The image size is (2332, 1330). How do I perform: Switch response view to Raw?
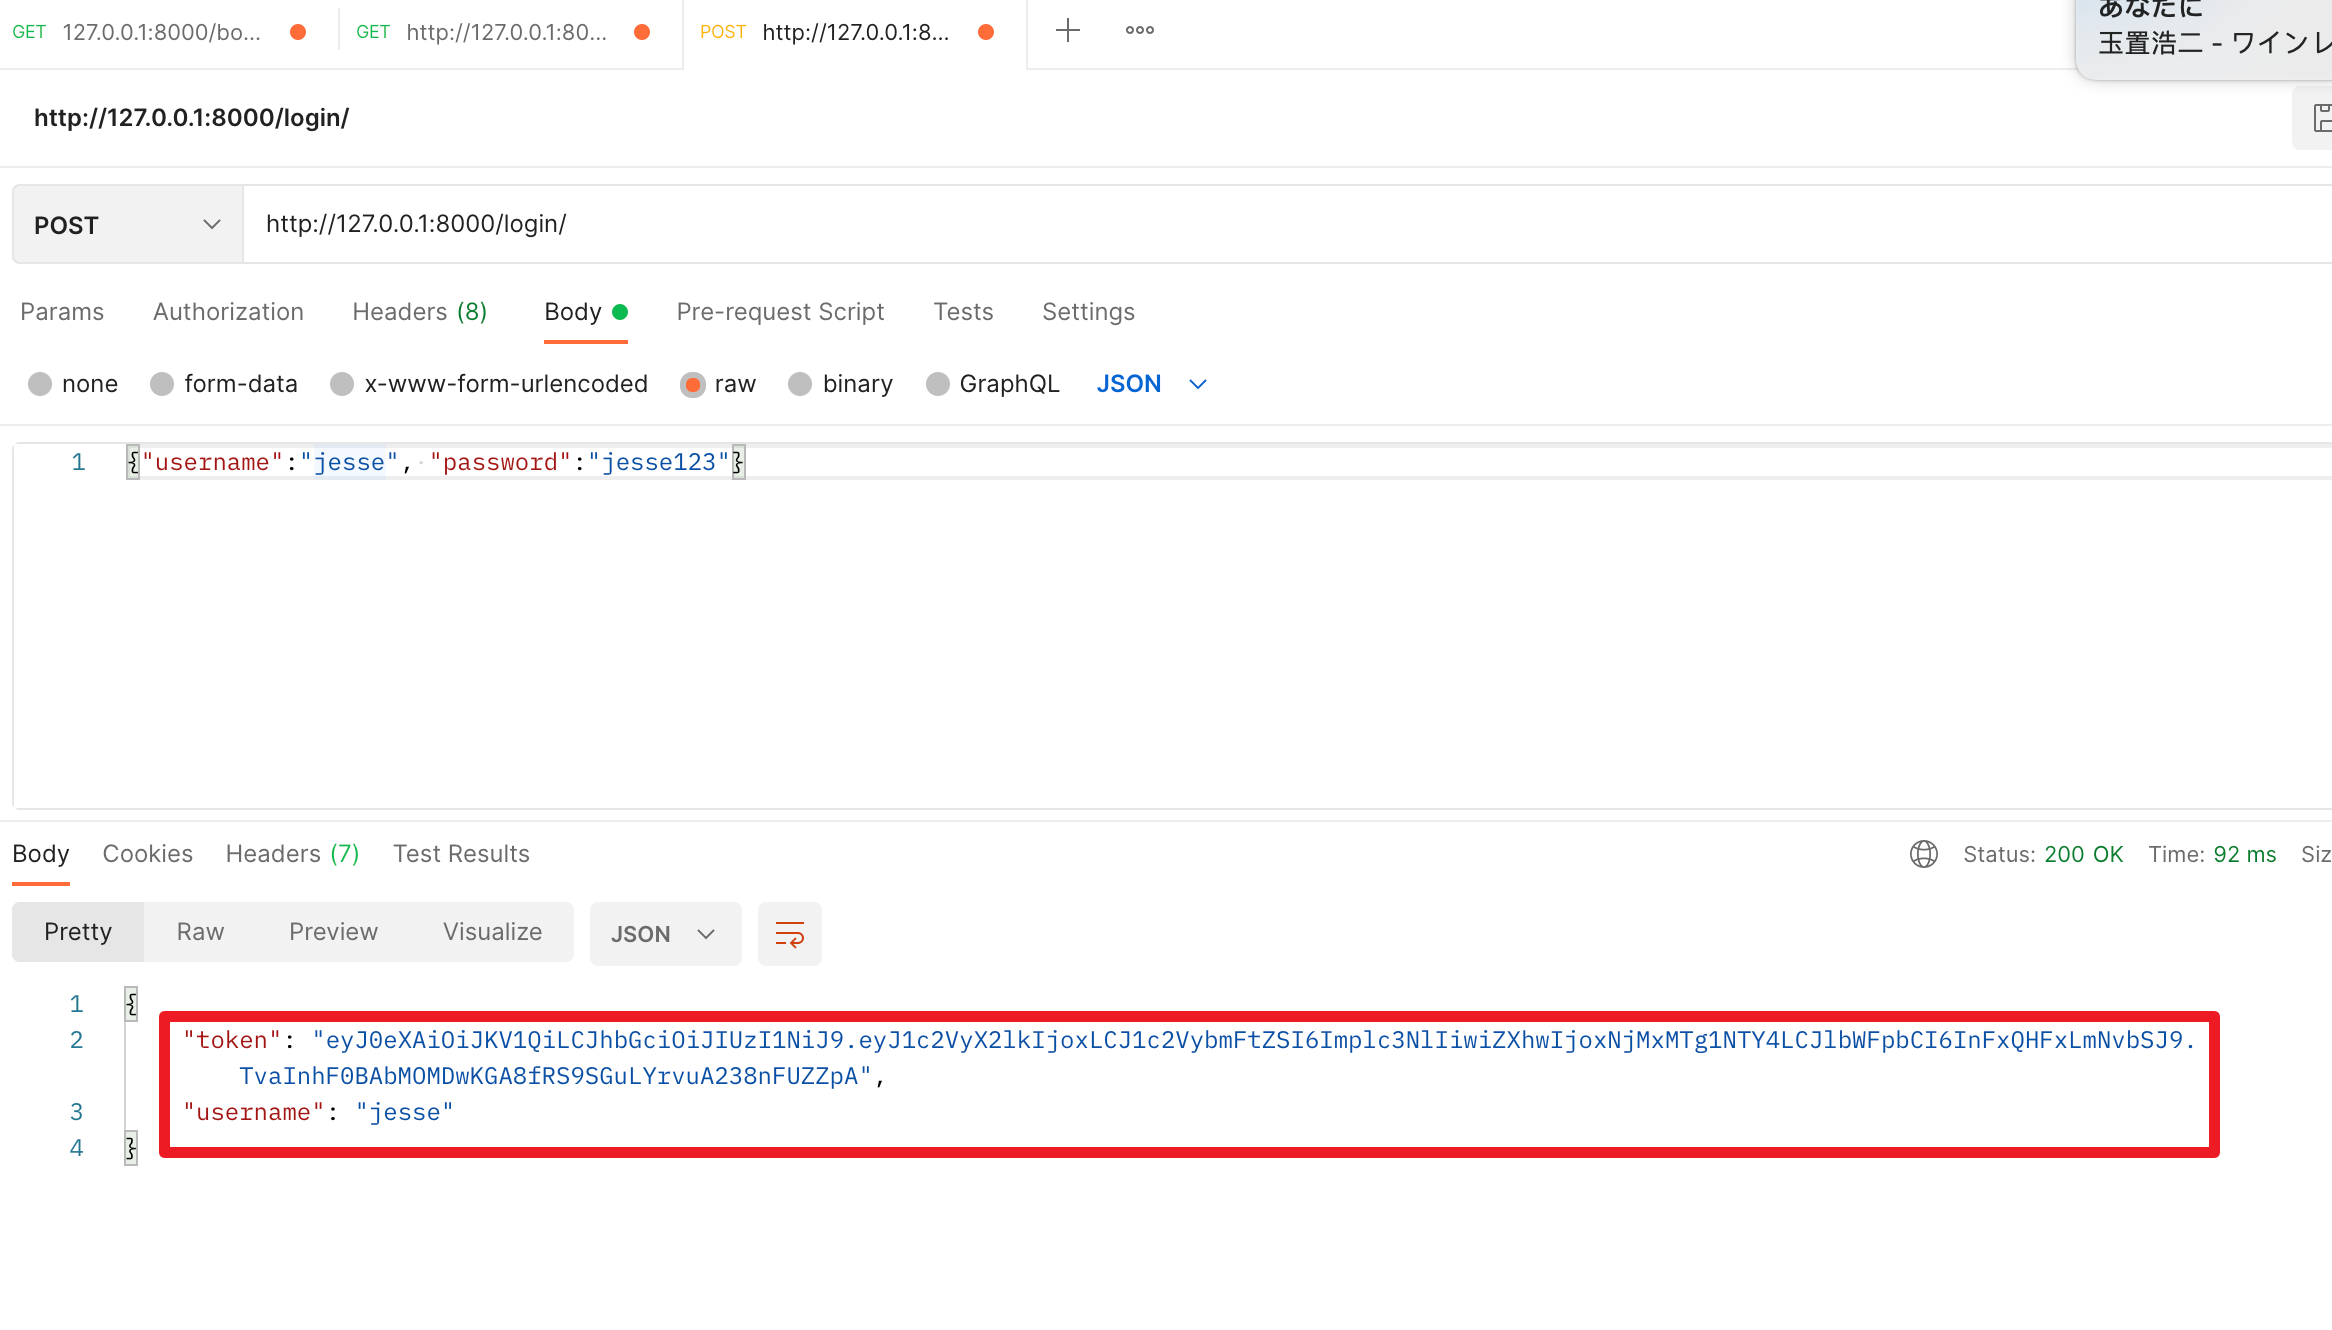pos(200,932)
